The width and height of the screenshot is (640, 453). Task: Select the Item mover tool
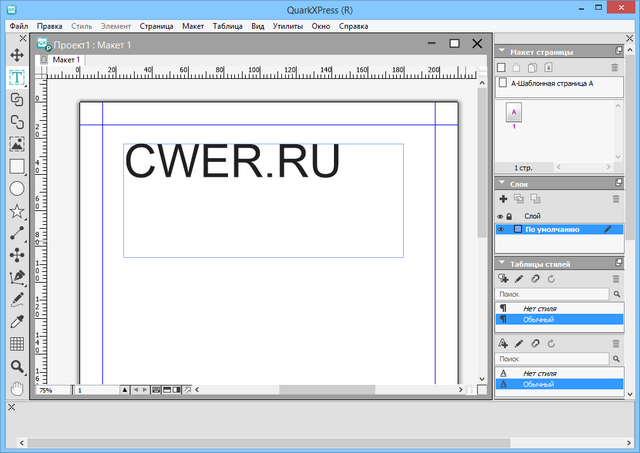coord(16,54)
